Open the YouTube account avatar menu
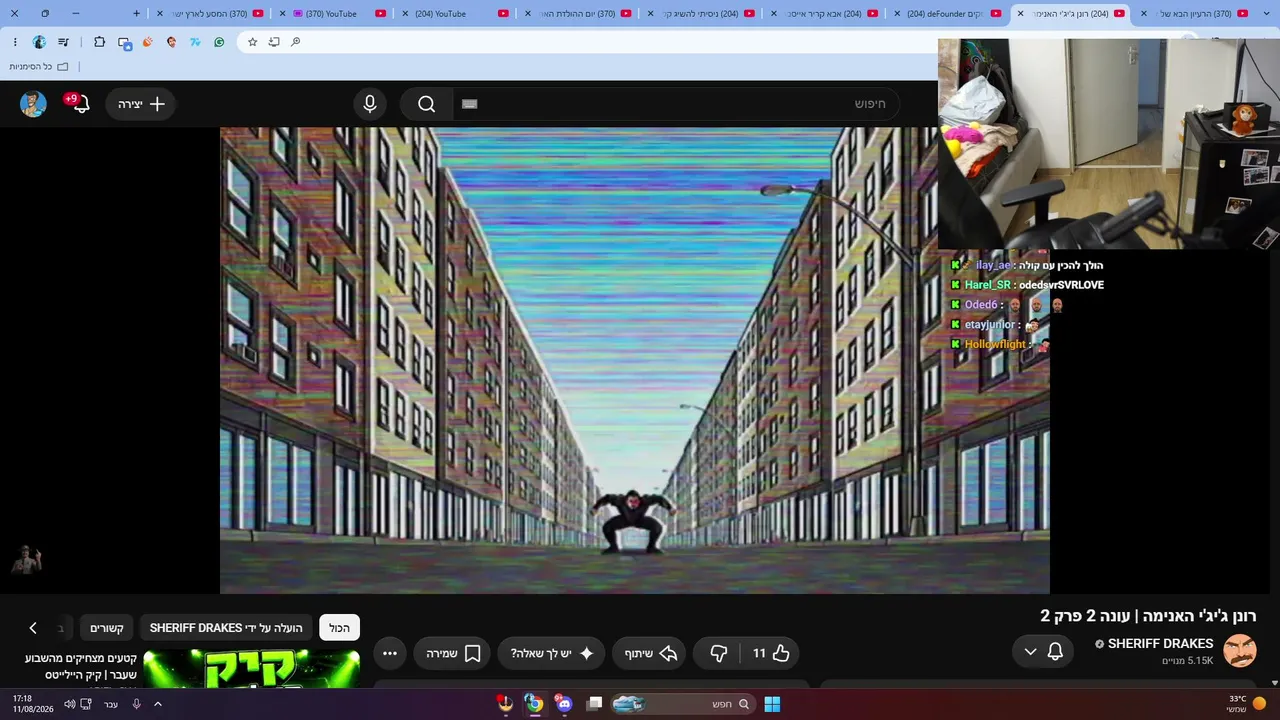The image size is (1280, 720). pos(33,104)
